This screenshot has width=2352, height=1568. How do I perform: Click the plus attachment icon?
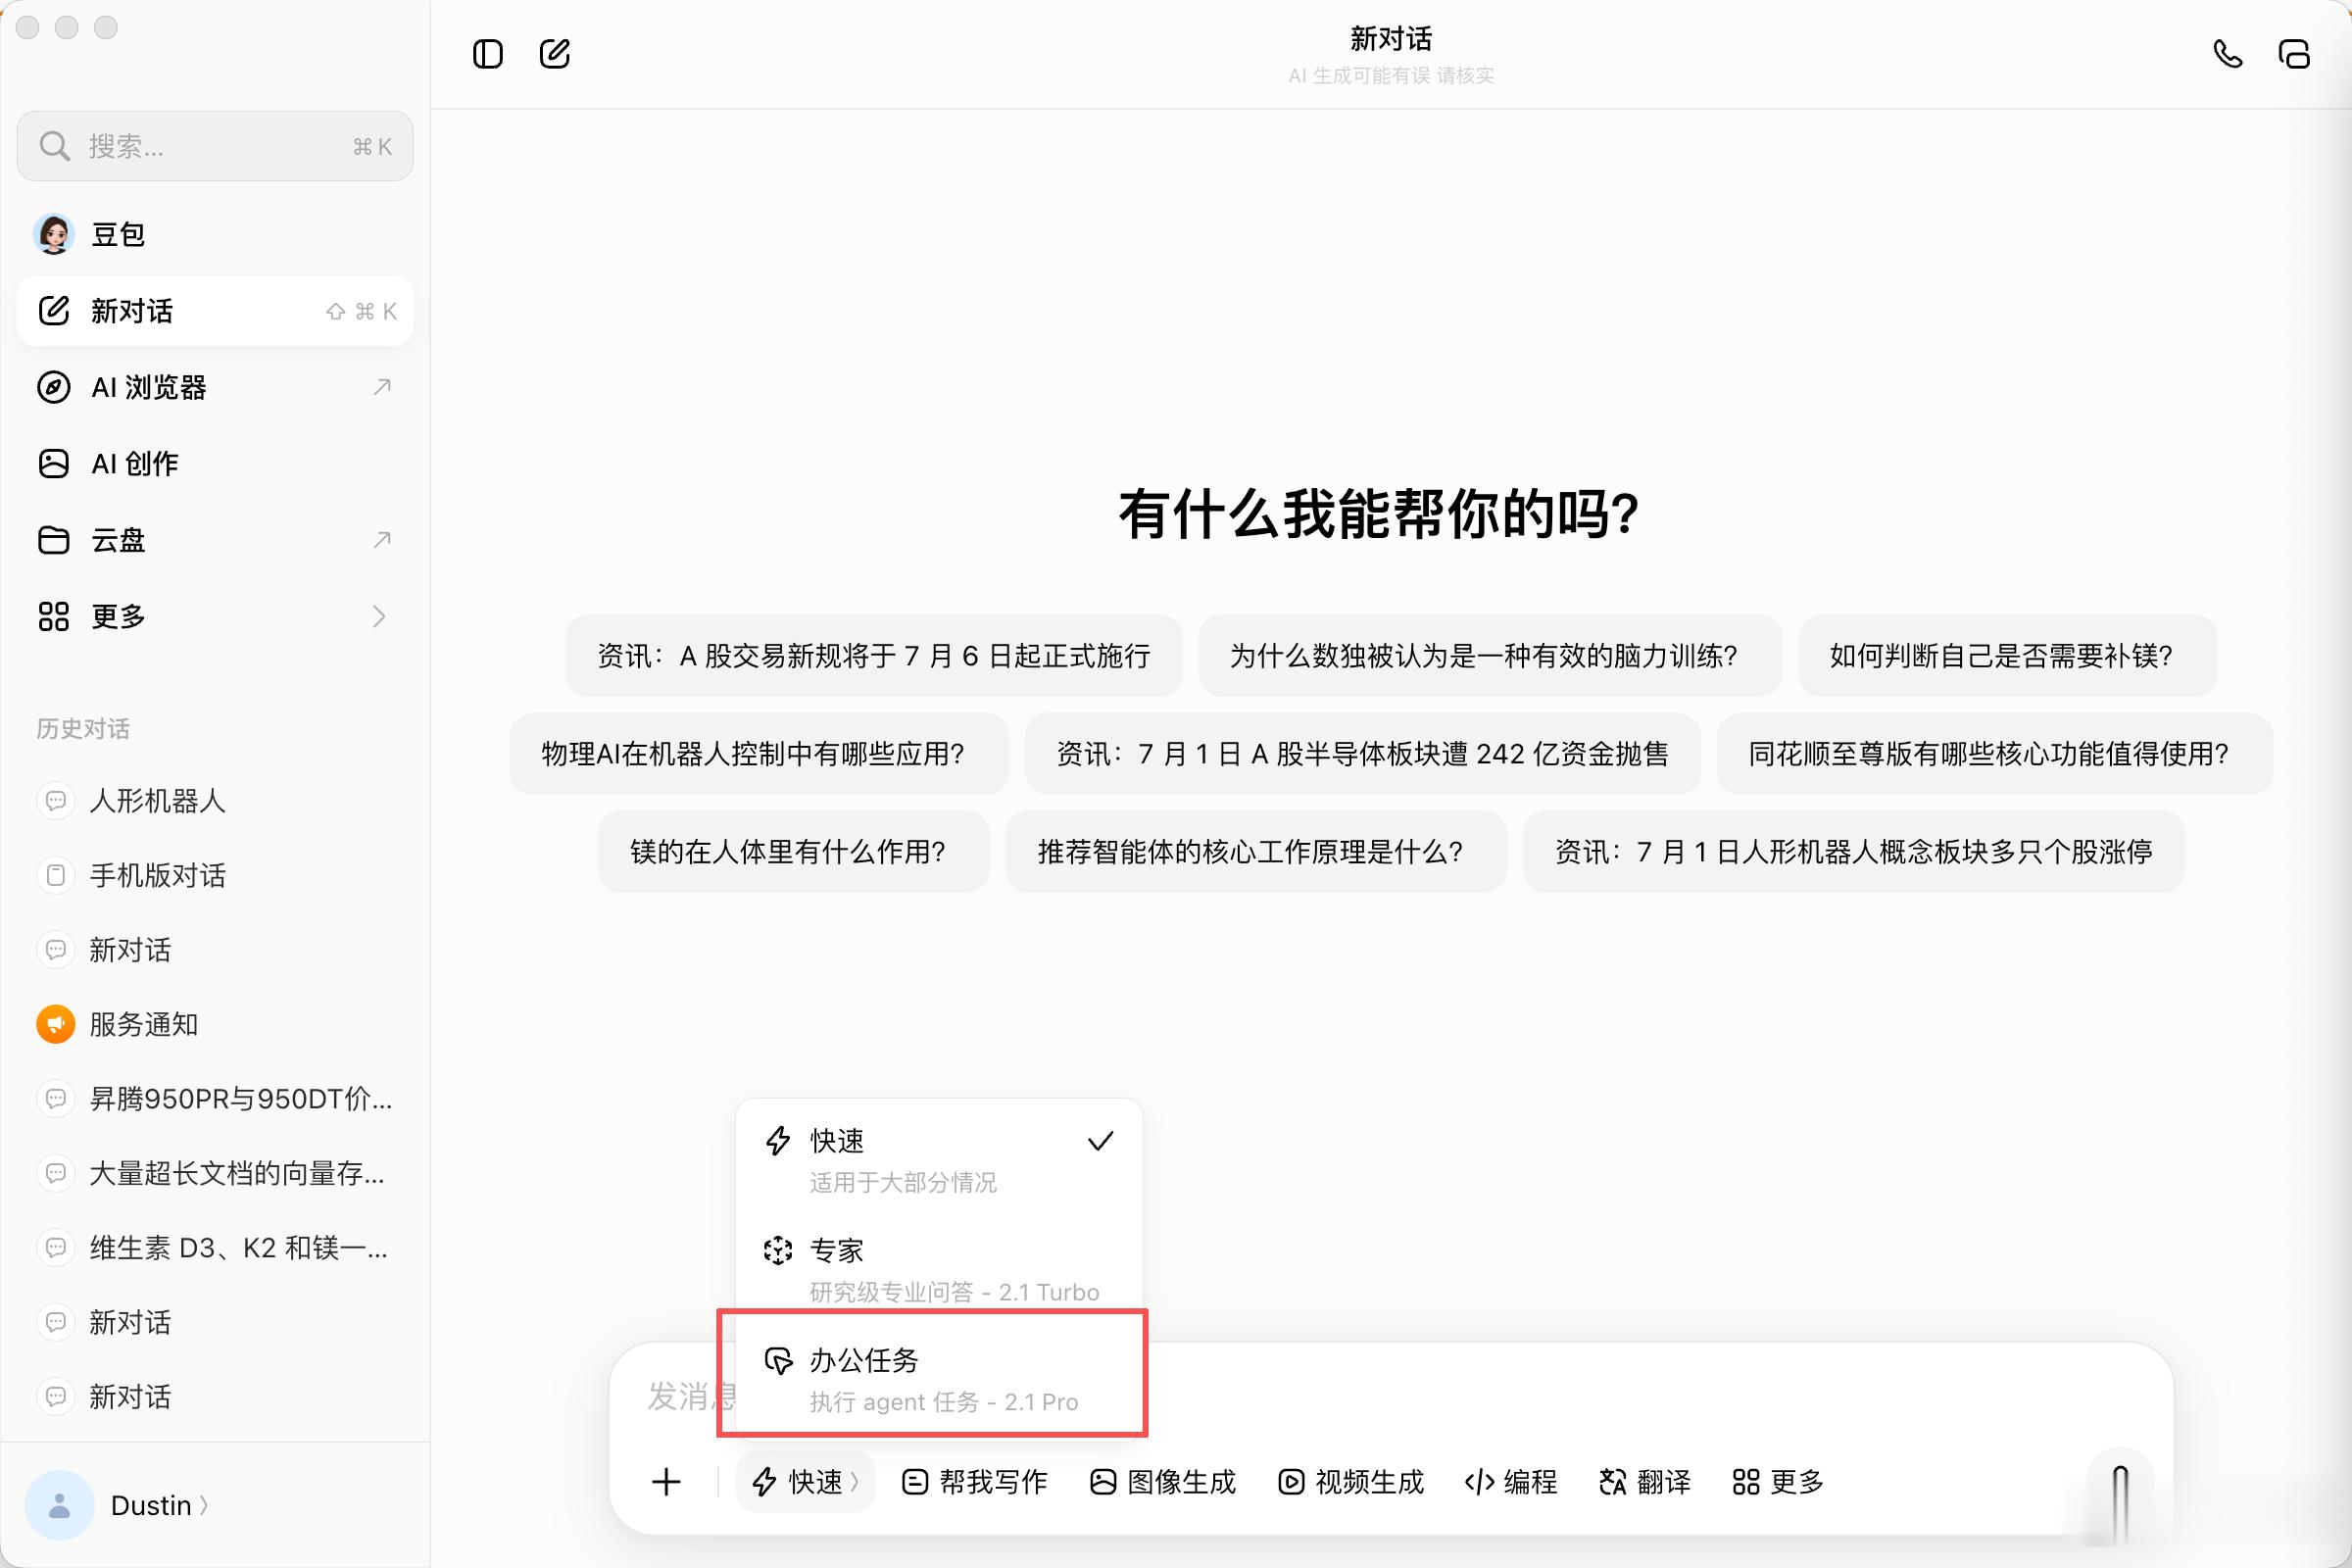pos(666,1482)
